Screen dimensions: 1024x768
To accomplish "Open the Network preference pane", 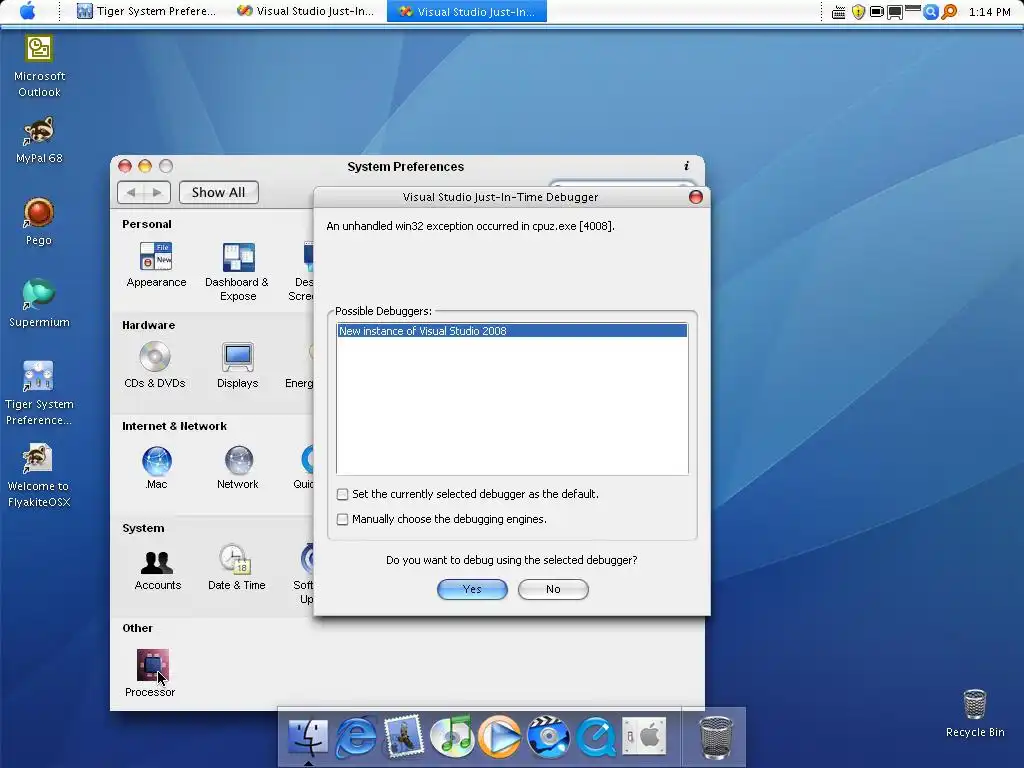I will tap(238, 467).
